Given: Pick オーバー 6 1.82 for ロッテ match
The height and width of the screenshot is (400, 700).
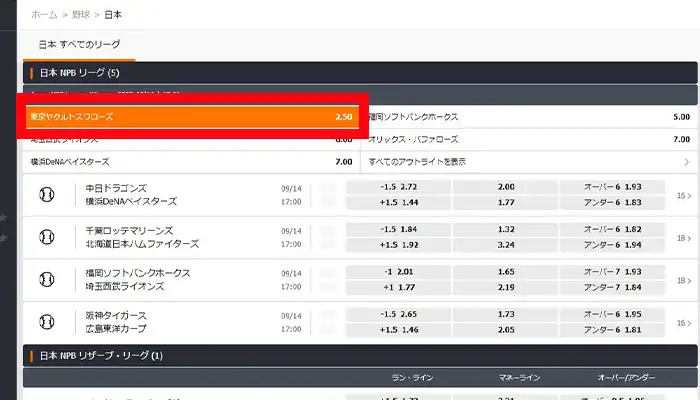Looking at the screenshot, I should coord(612,229).
